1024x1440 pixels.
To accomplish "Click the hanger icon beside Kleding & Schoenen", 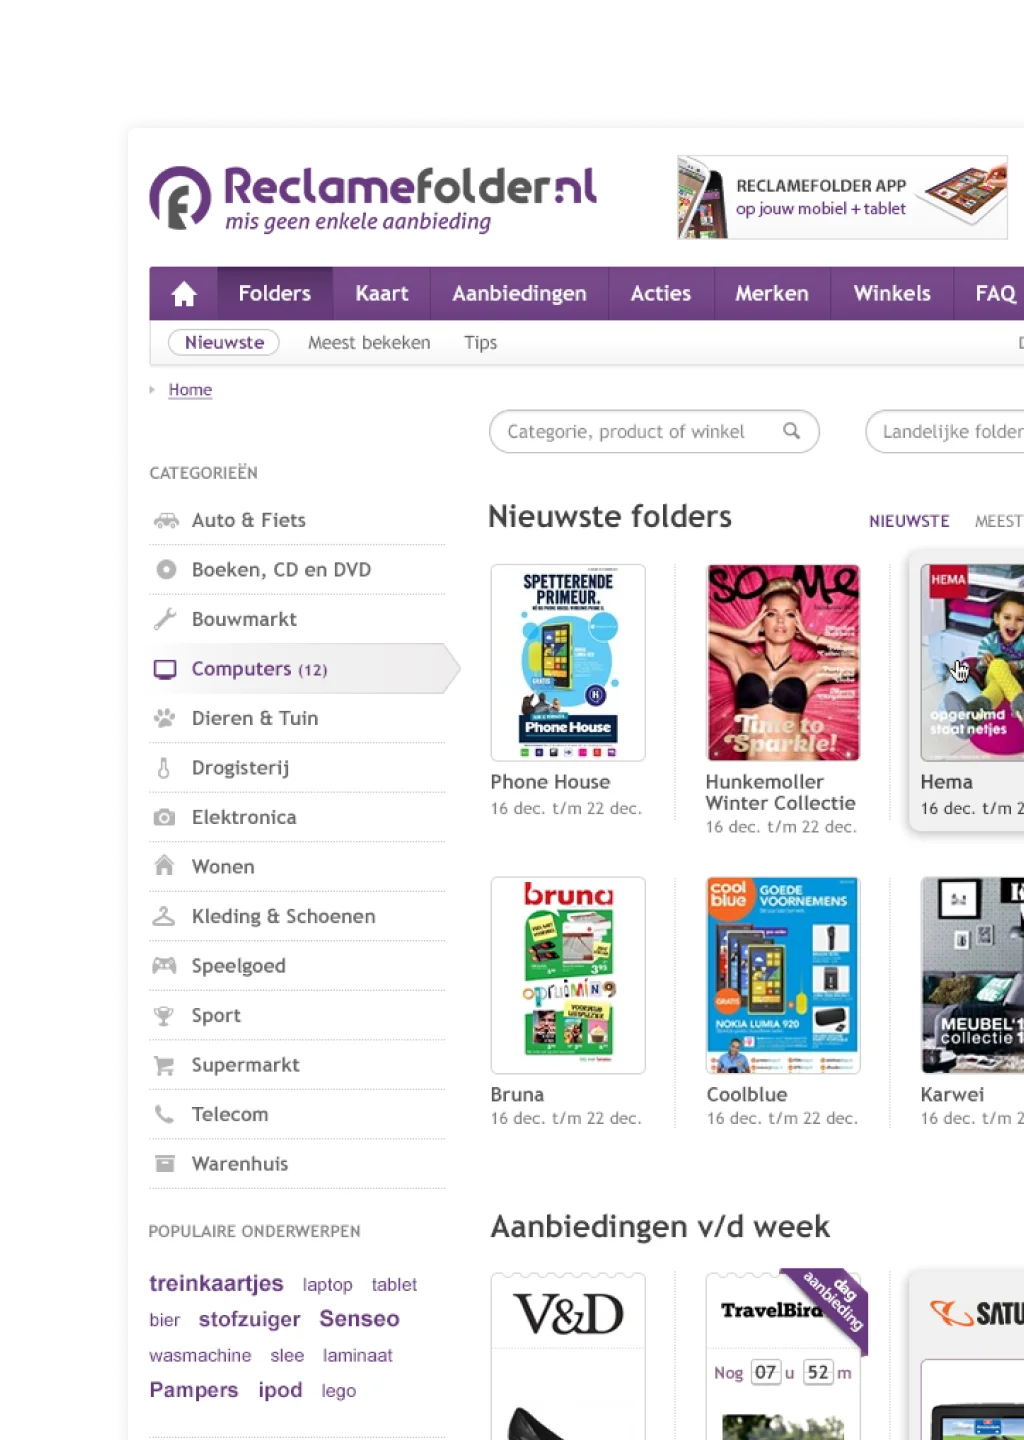I will point(163,916).
